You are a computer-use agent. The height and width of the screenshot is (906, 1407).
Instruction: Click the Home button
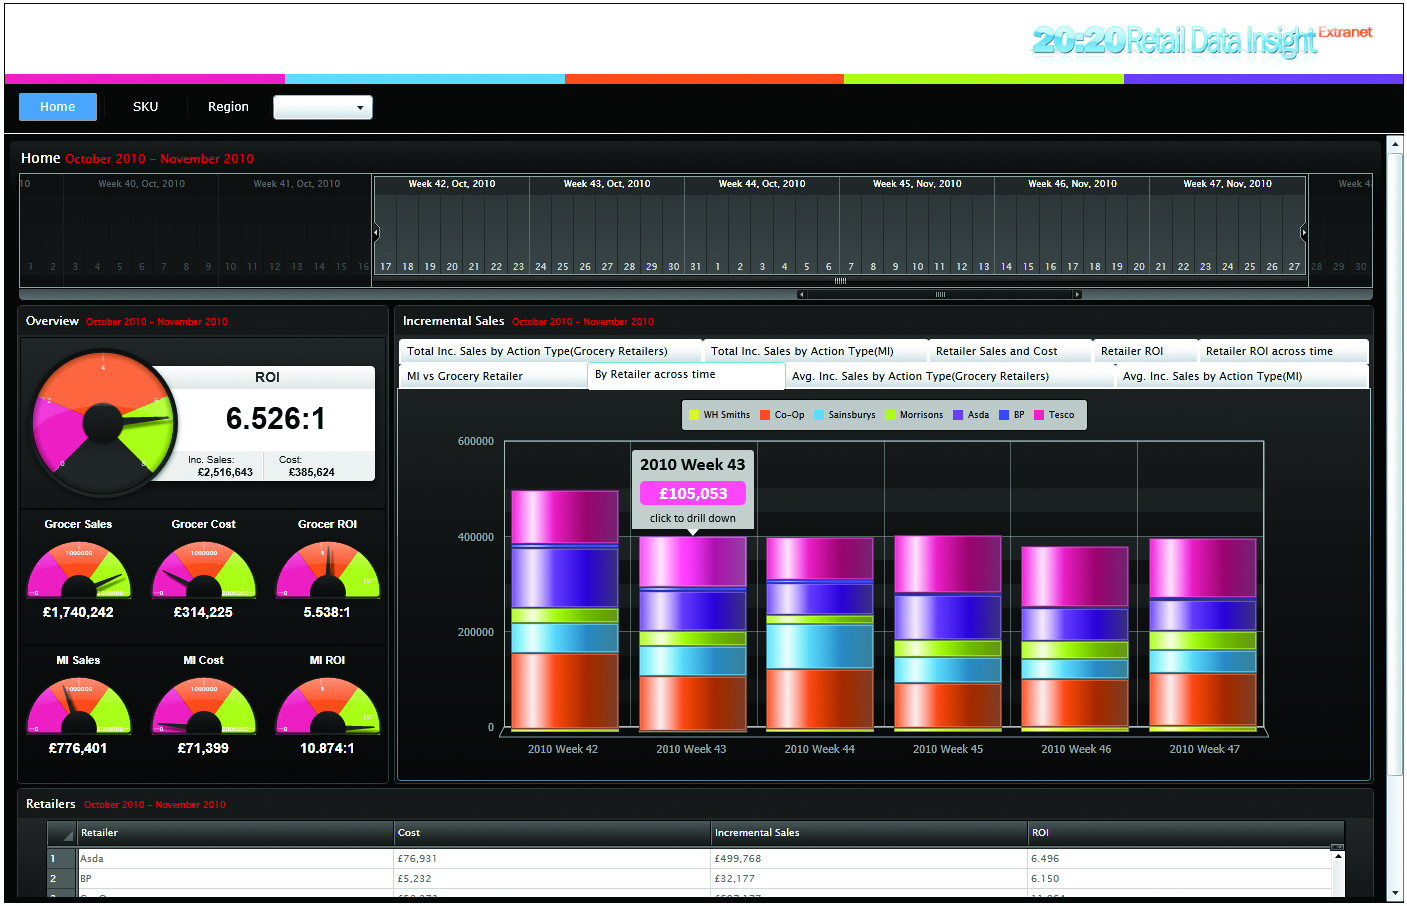[x=58, y=107]
